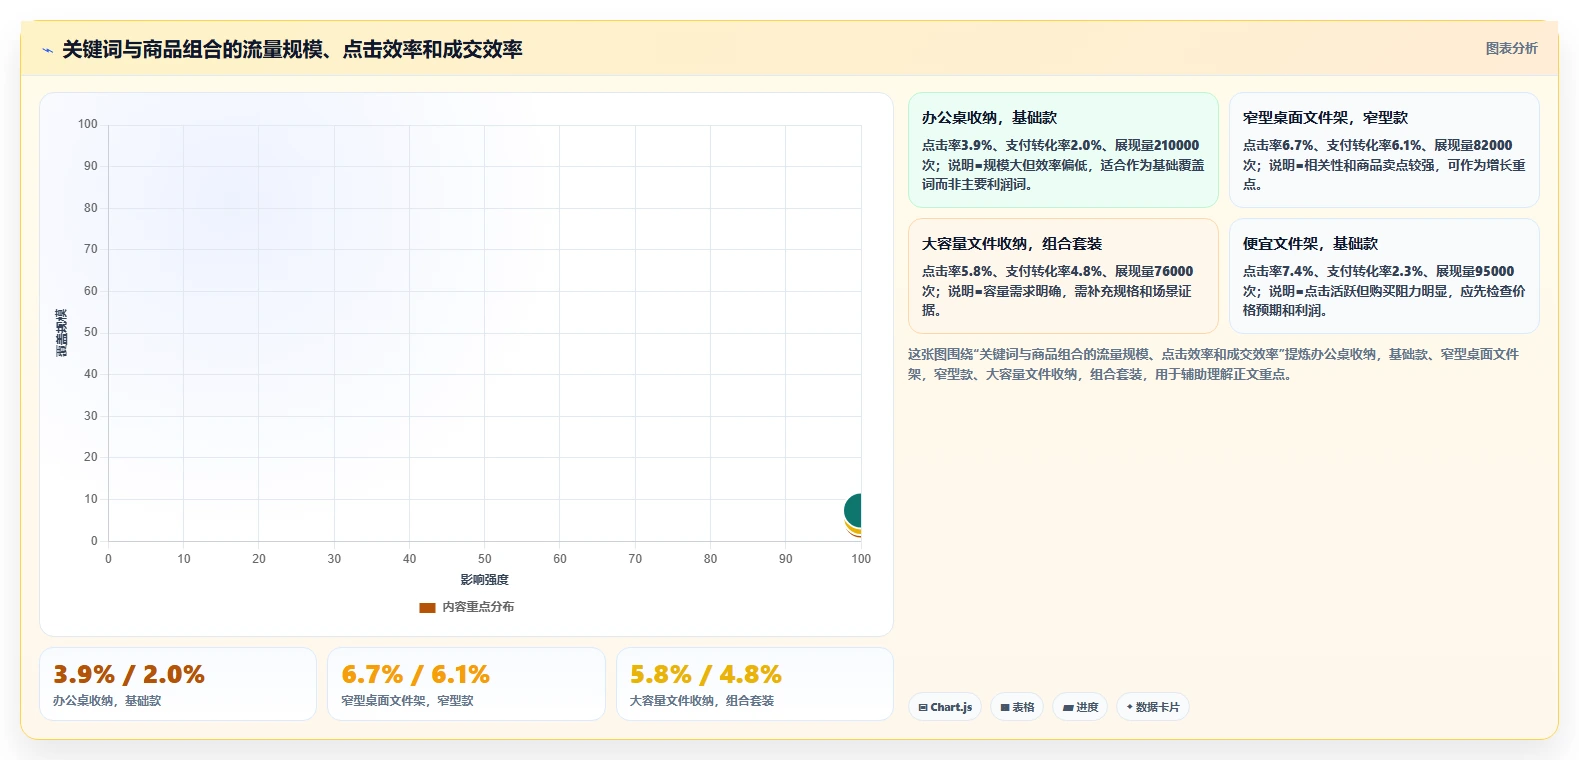Click the description text in 办公桌收纳 card

tap(1063, 165)
